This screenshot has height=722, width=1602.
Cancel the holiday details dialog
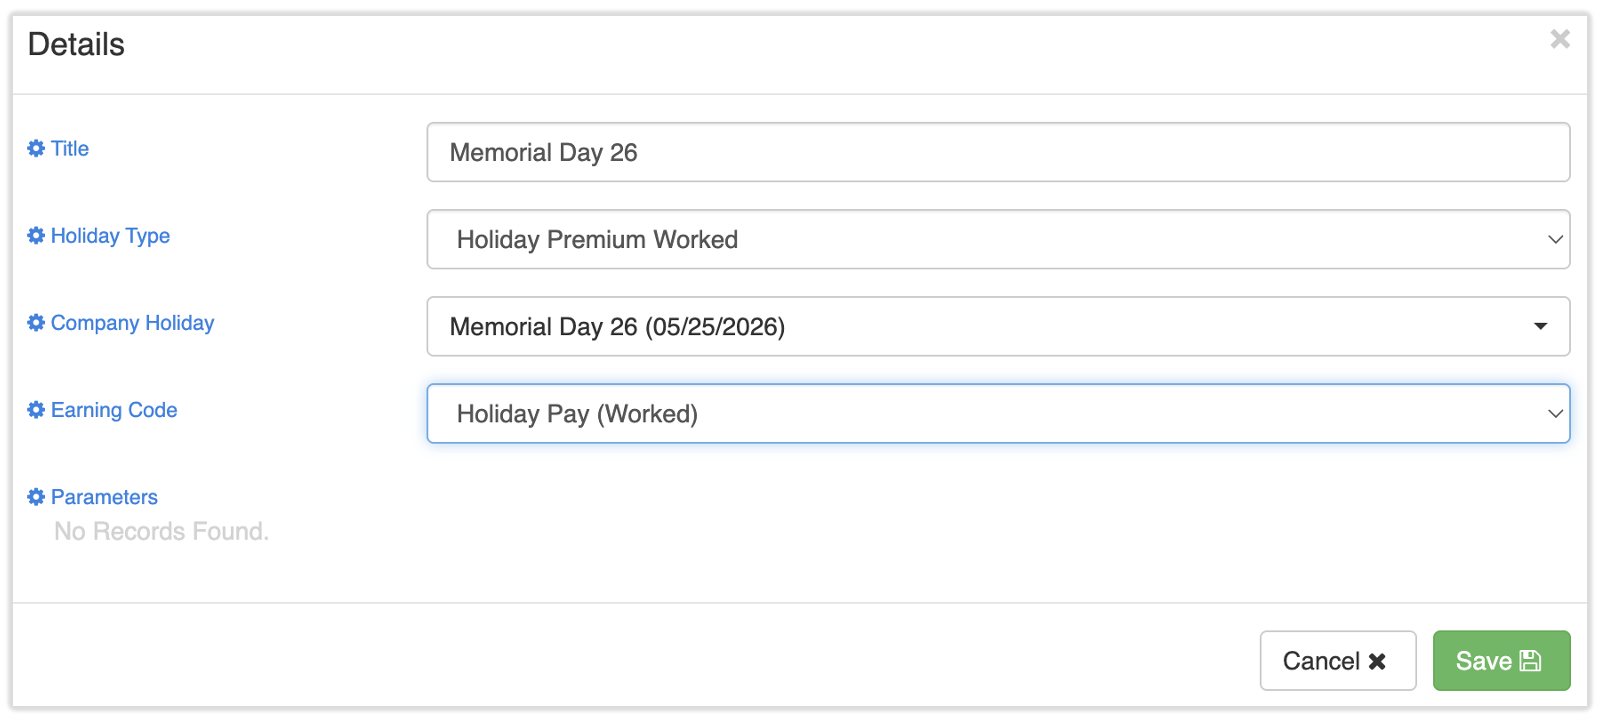[1337, 661]
